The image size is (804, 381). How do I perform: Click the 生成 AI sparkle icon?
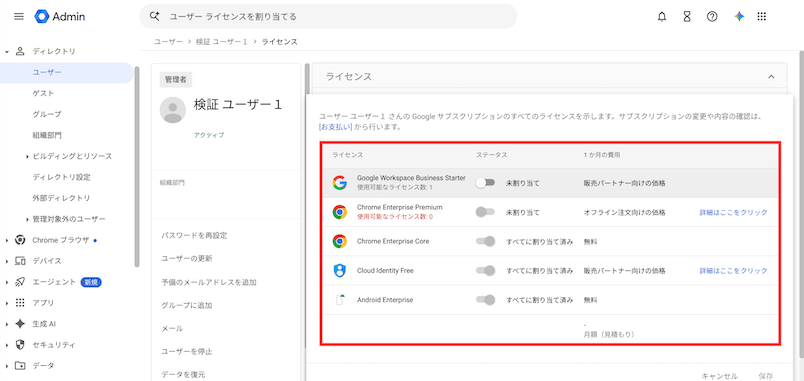tap(20, 324)
